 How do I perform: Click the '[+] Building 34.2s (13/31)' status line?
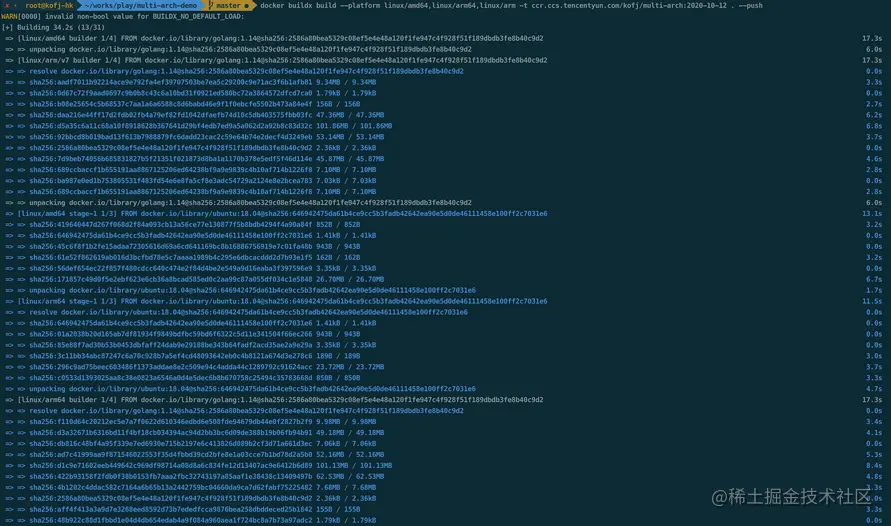coord(53,27)
